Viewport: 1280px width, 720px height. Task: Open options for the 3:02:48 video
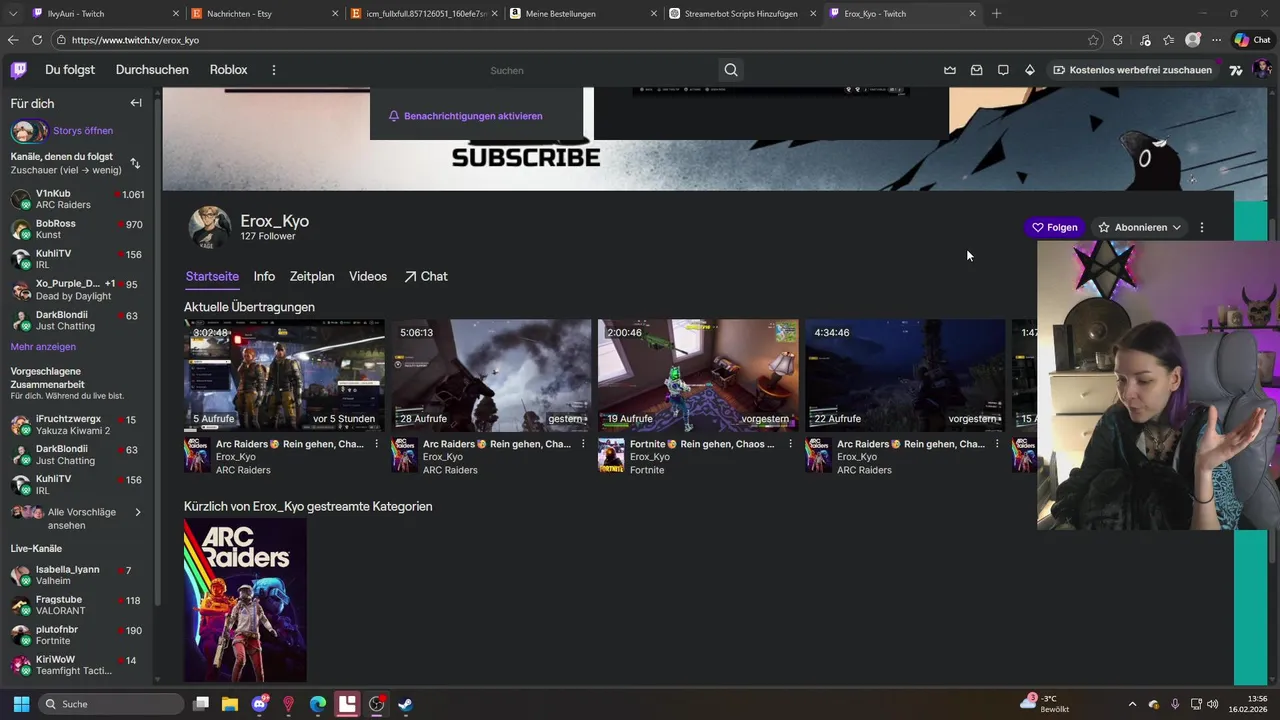pos(377,444)
